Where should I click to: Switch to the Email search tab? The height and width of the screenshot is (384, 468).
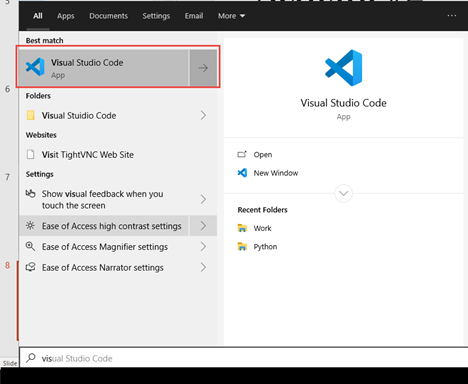point(194,16)
